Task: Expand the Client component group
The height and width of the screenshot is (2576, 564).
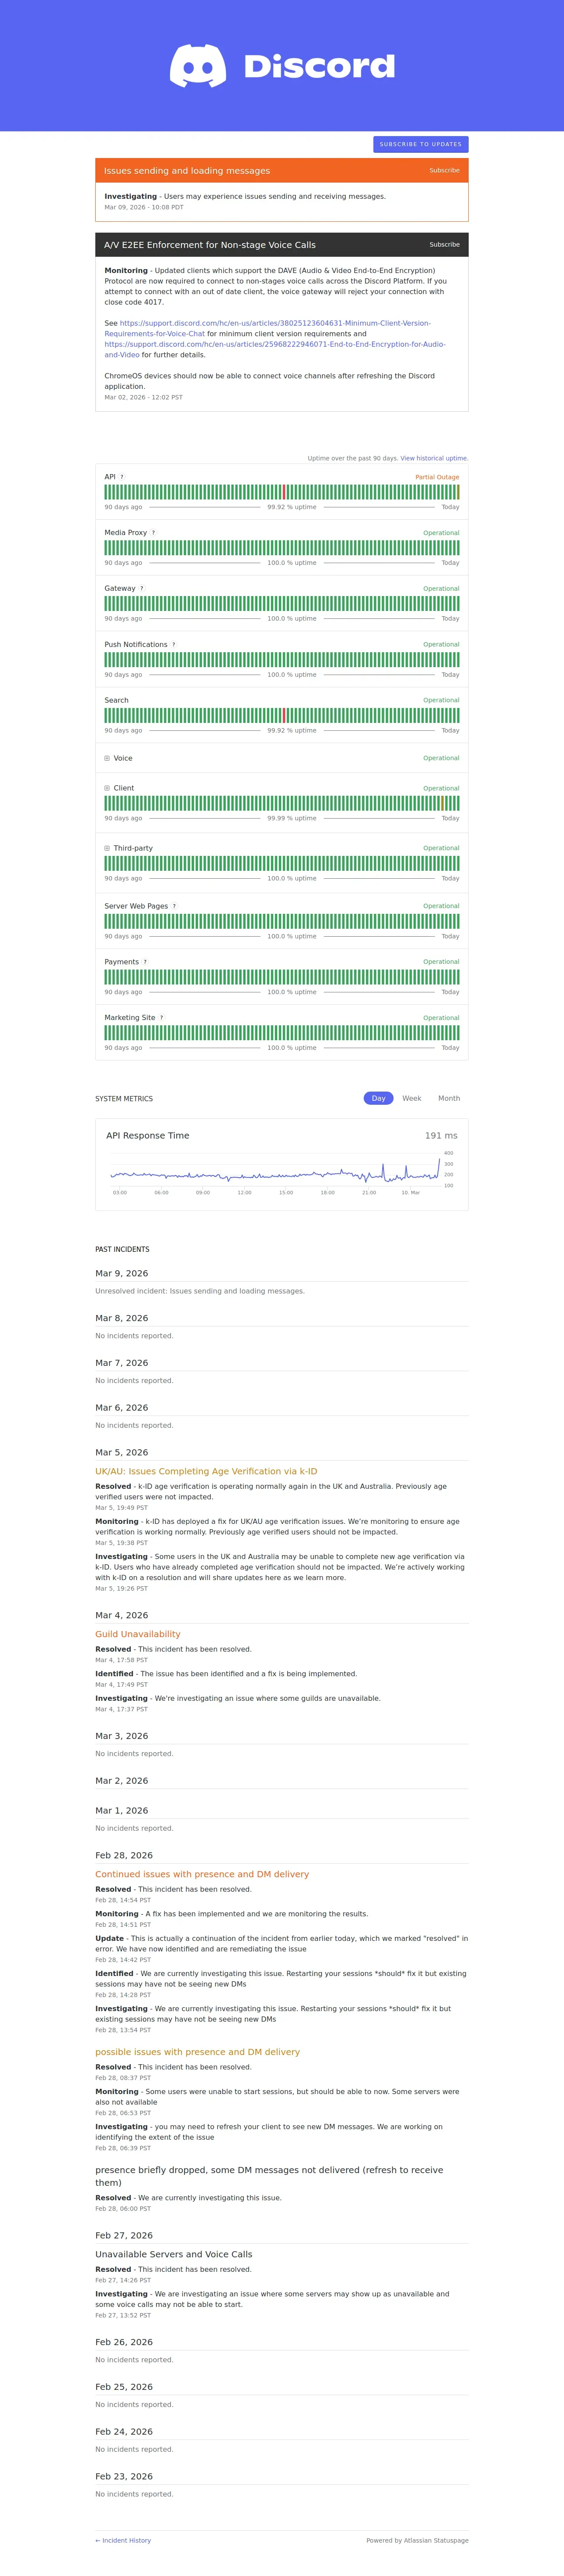Action: pos(107,788)
